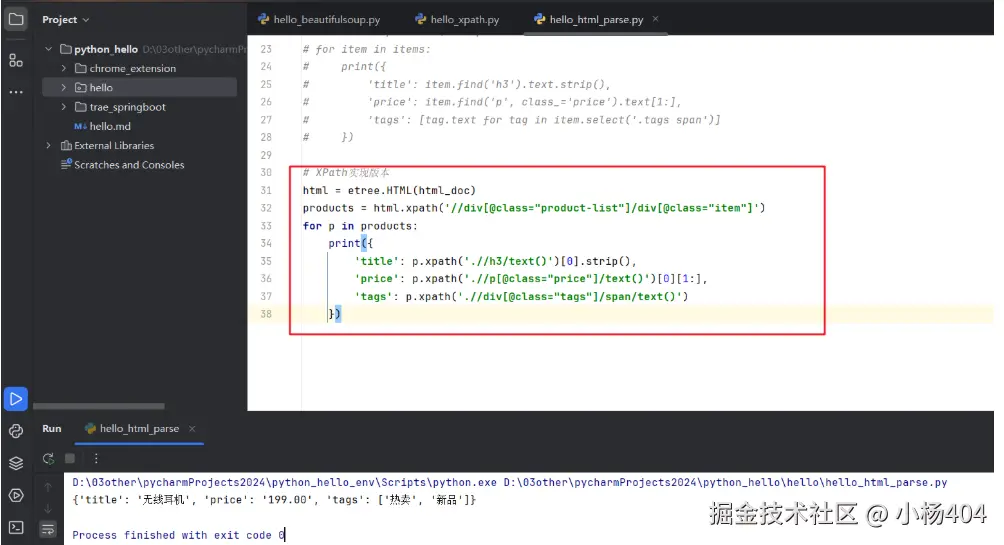The height and width of the screenshot is (545, 1004).
Task: Click the 'tags' xpath line 37
Action: coord(521,297)
